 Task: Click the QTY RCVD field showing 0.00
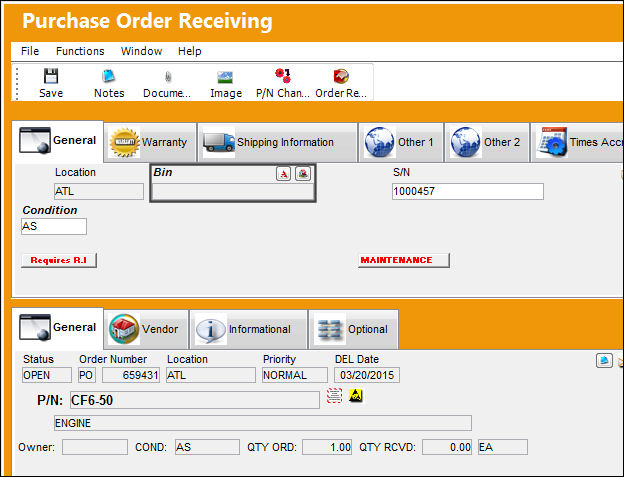click(x=447, y=447)
